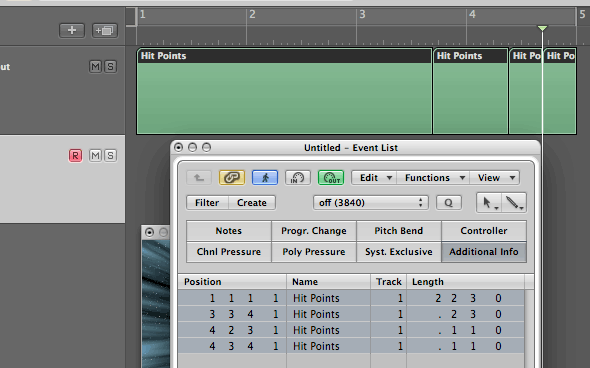
Task: Click the Position column header
Action: tap(232, 282)
